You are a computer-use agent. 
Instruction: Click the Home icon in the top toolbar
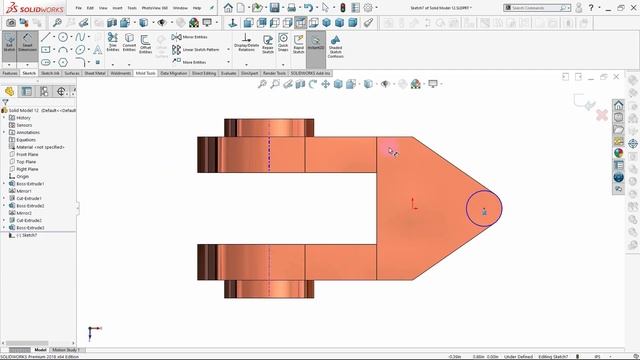228,7
